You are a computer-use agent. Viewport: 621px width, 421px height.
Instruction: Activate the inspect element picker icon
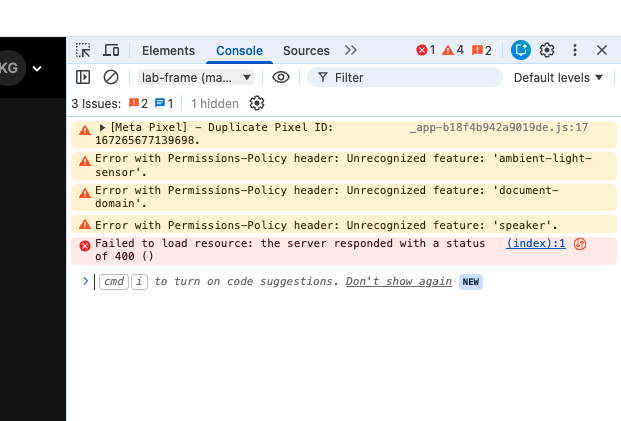[83, 50]
